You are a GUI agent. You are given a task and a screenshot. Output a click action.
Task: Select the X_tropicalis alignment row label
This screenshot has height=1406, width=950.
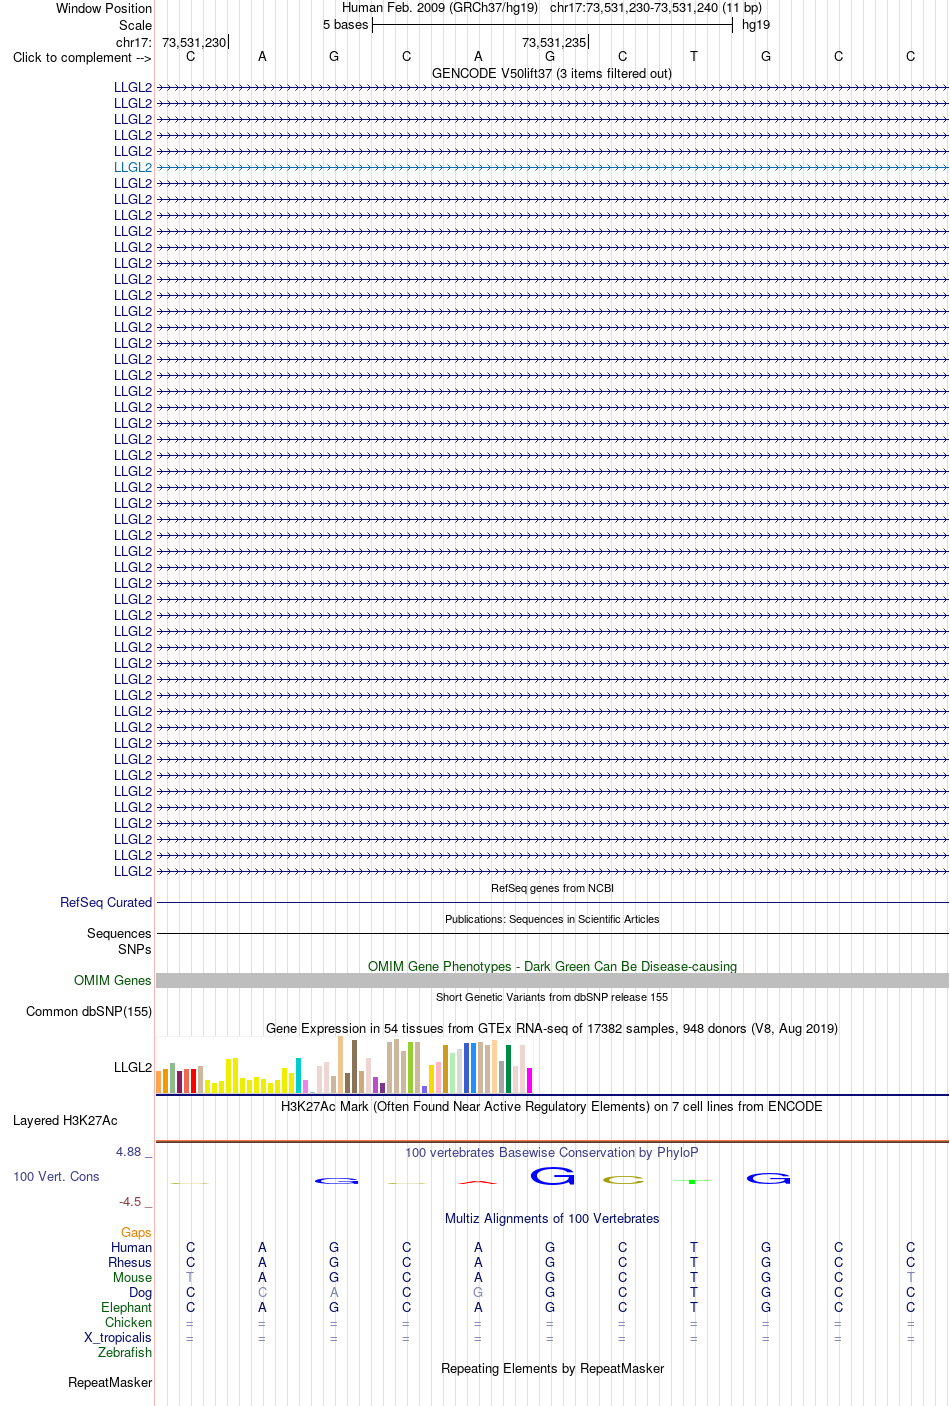click(x=118, y=1337)
